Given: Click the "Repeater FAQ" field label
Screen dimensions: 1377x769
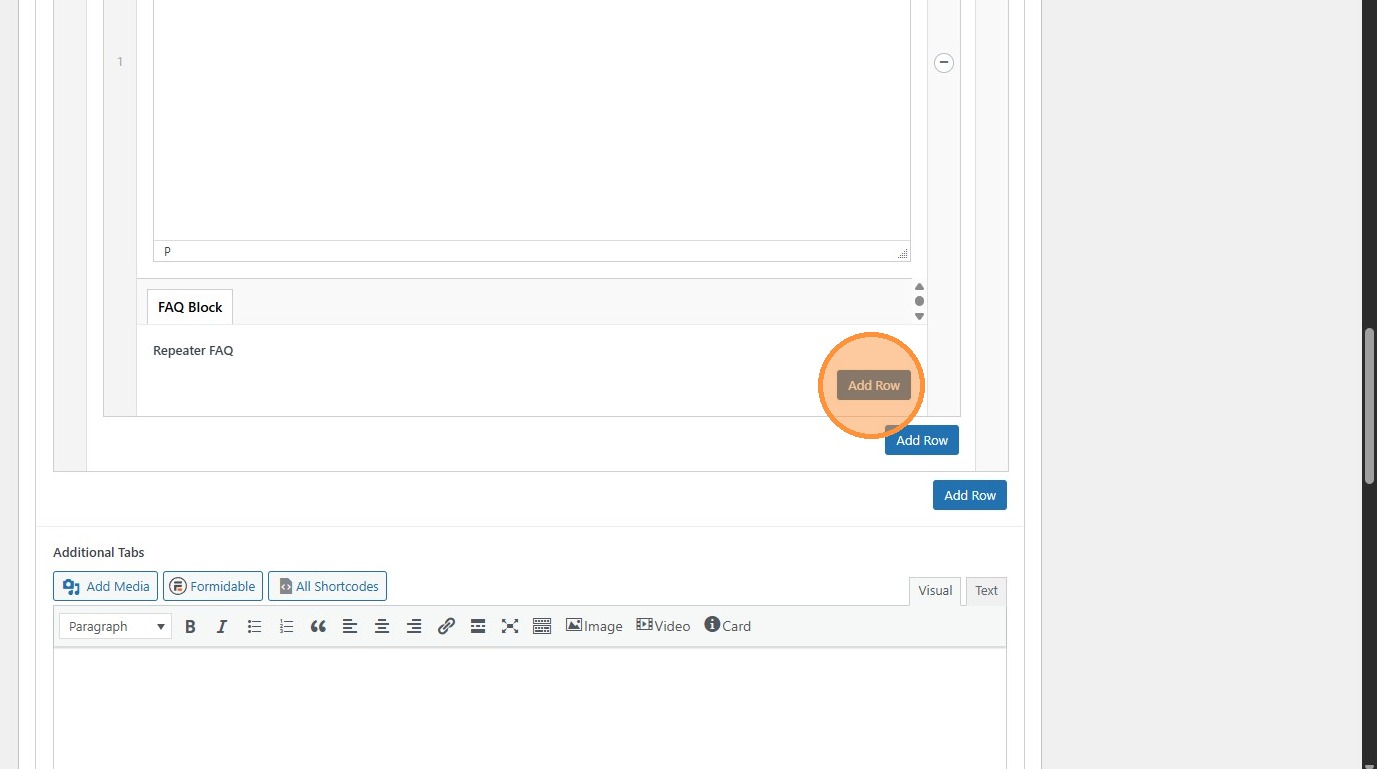Looking at the screenshot, I should (x=193, y=351).
